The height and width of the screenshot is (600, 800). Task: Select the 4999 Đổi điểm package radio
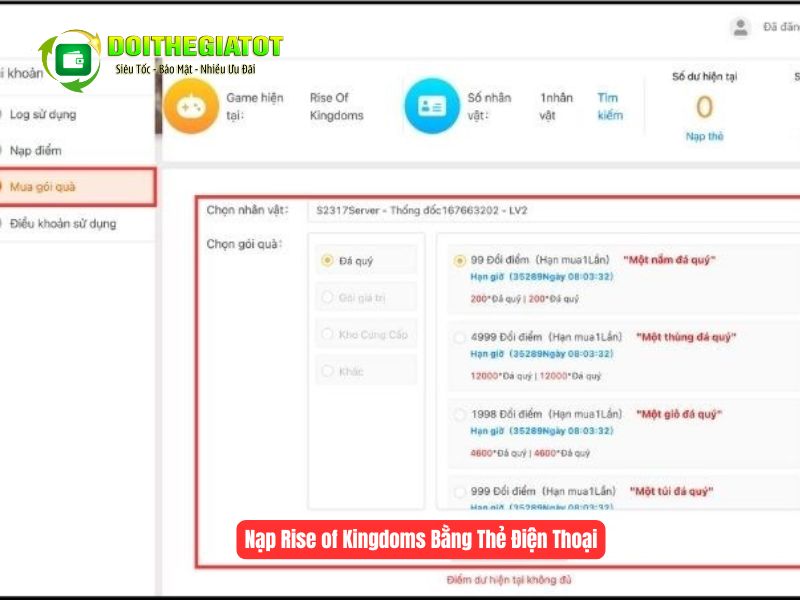[x=459, y=338]
